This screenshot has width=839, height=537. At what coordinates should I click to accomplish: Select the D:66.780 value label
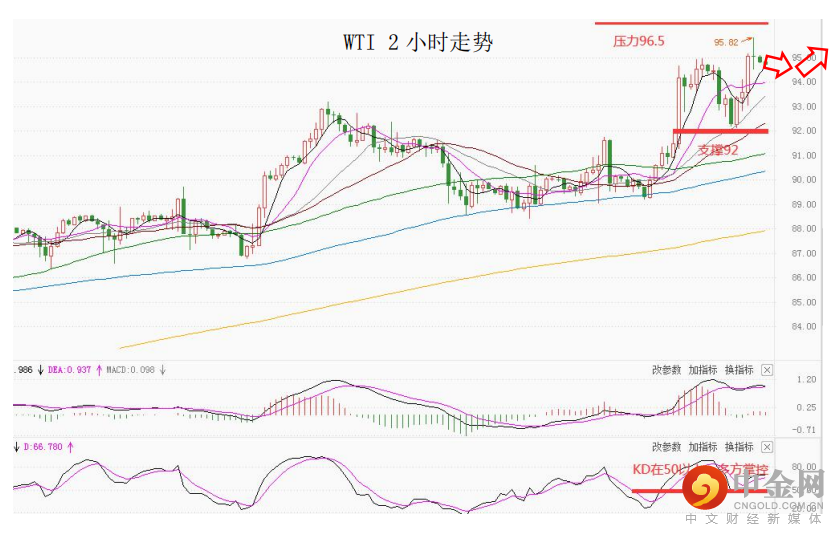tap(43, 447)
